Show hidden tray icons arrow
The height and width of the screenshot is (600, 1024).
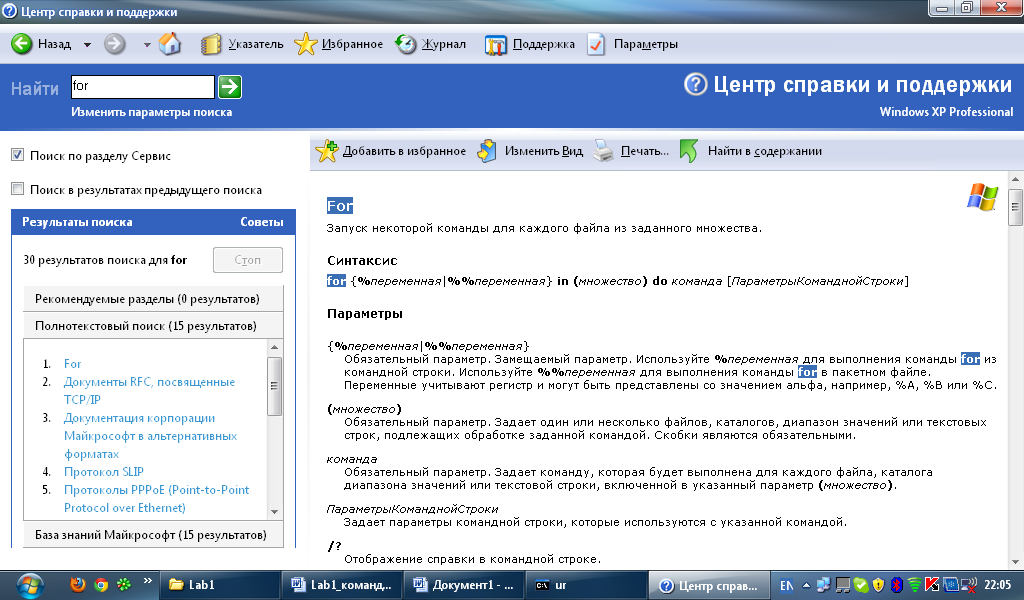click(x=807, y=585)
